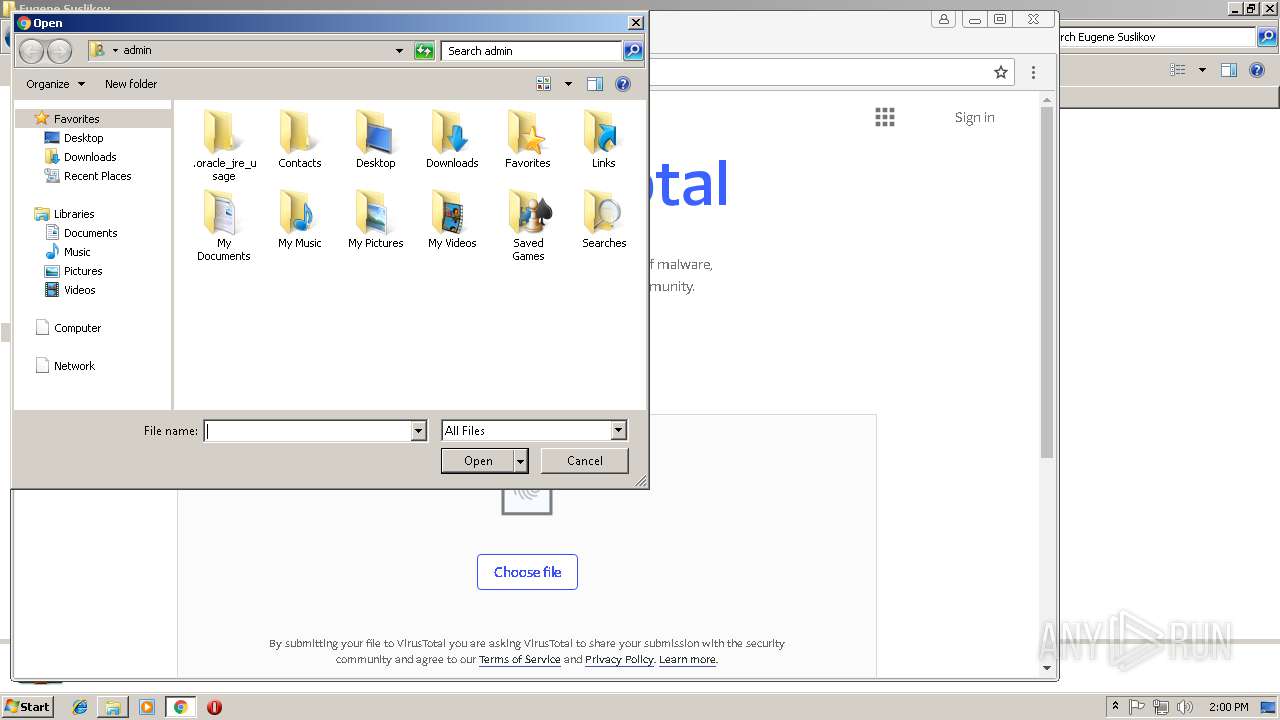Viewport: 1280px width, 720px height.
Task: Select Desktop in navigation pane
Action: click(83, 138)
